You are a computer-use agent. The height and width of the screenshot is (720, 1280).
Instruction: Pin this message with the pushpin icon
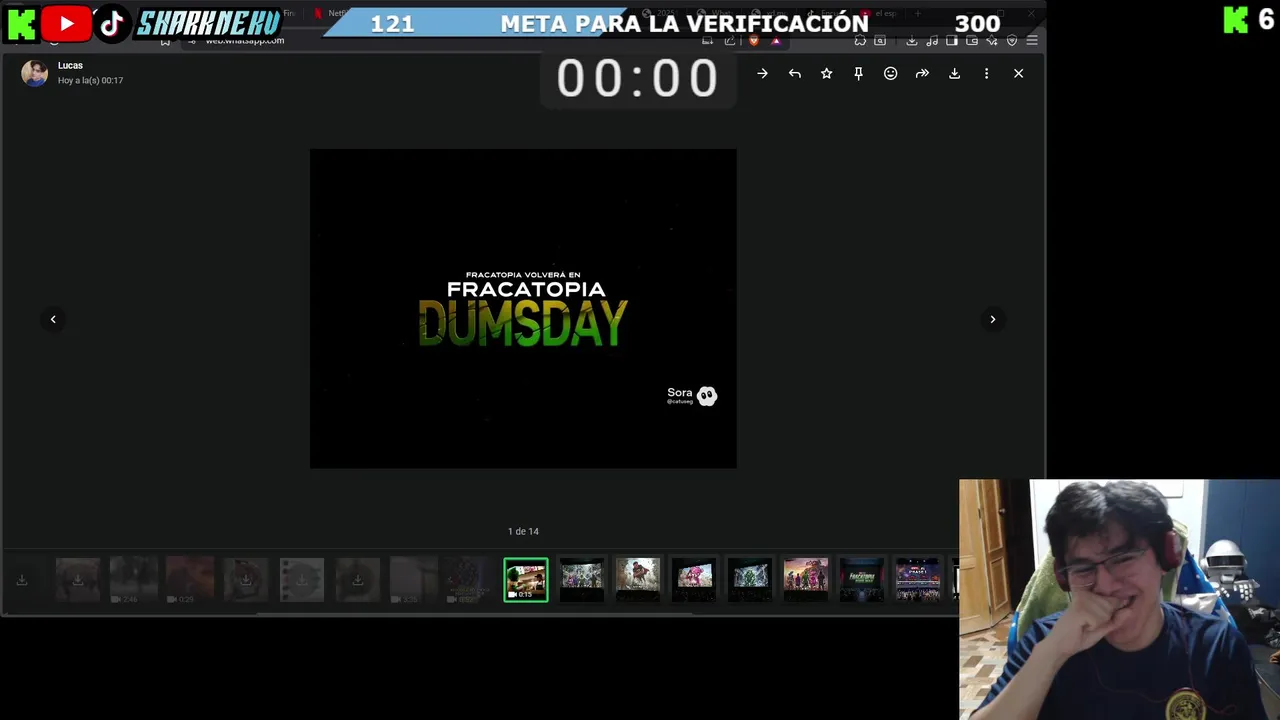(x=858, y=73)
